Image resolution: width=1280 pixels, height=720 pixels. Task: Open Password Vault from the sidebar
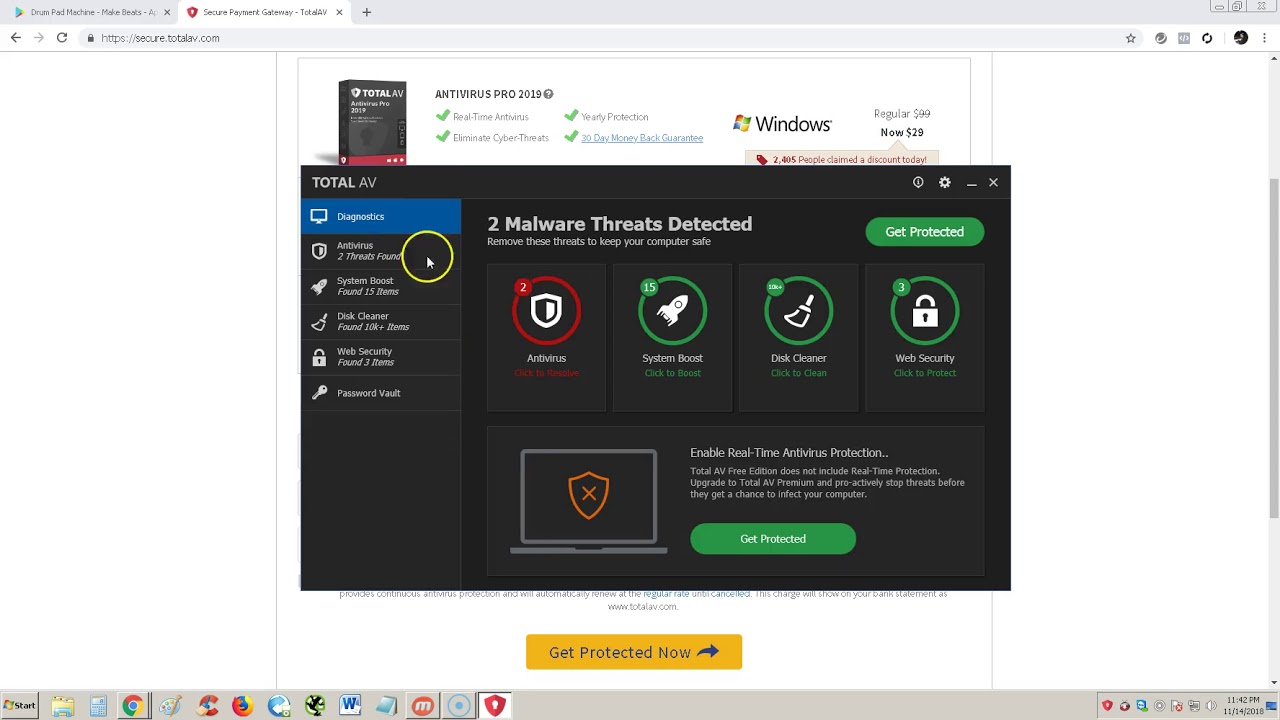tap(381, 393)
